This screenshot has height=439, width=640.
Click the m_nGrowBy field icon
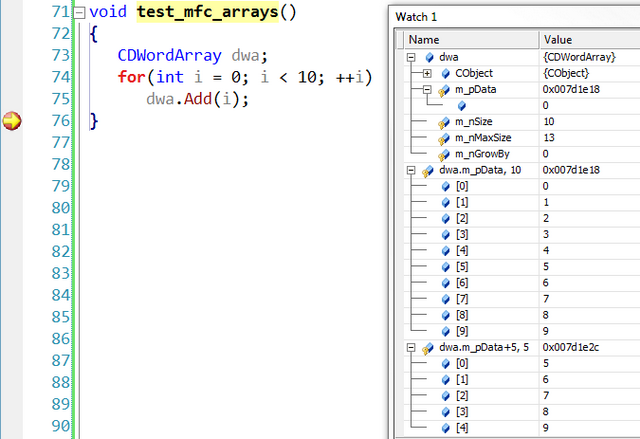(x=445, y=154)
